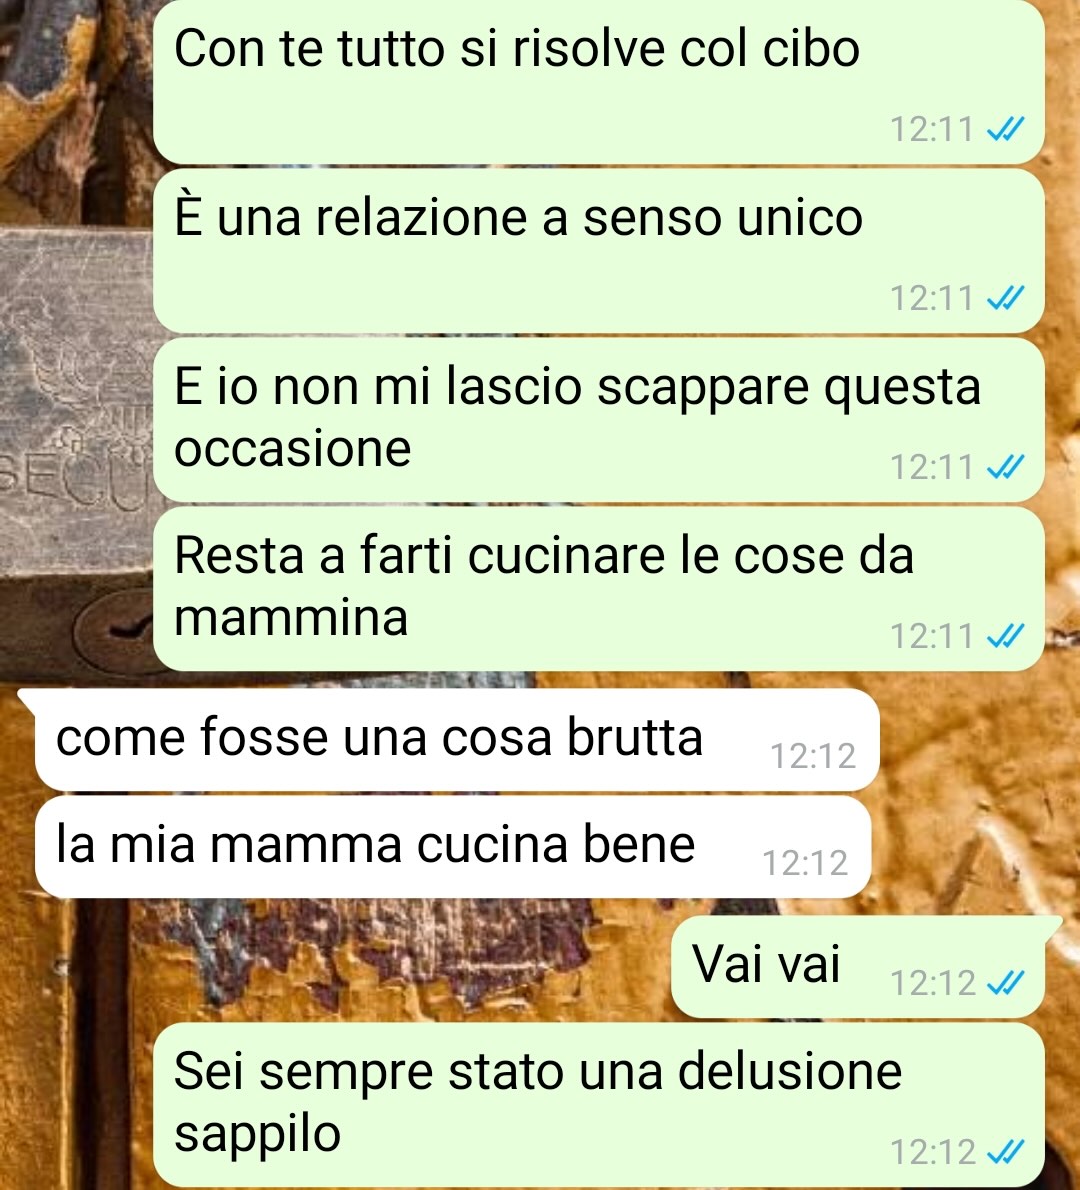This screenshot has width=1080, height=1190.
Task: Tap the 'Con te tutto si risolve col cibo' message
Action: (599, 81)
